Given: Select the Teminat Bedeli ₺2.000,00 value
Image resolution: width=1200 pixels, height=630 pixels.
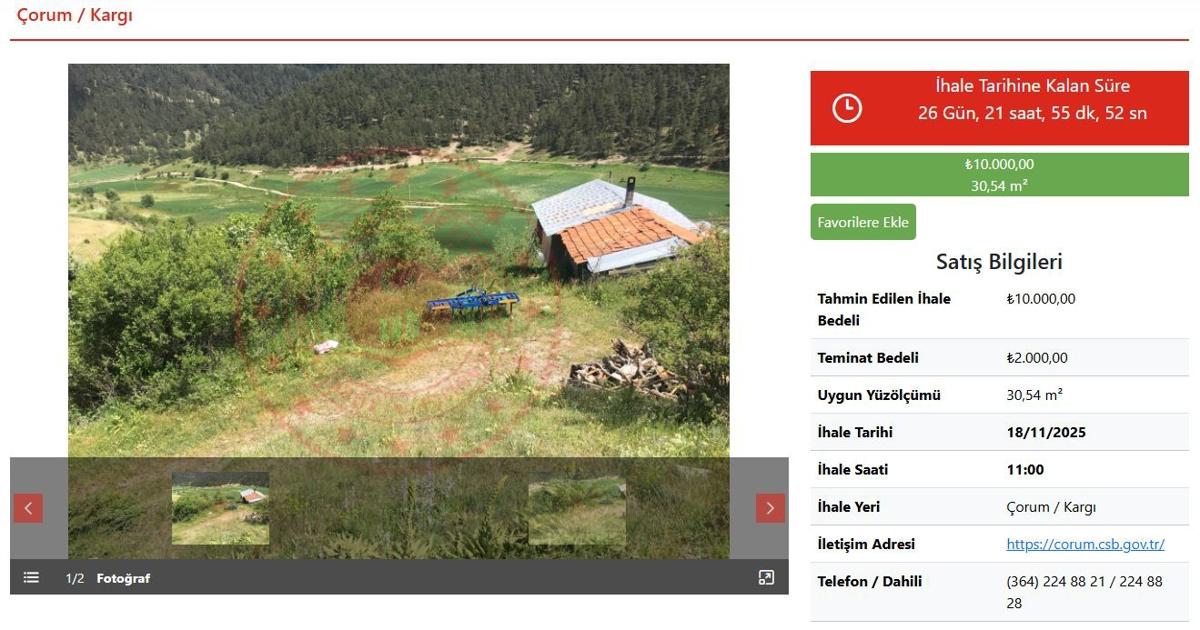Looking at the screenshot, I should pyautogui.click(x=1037, y=358).
